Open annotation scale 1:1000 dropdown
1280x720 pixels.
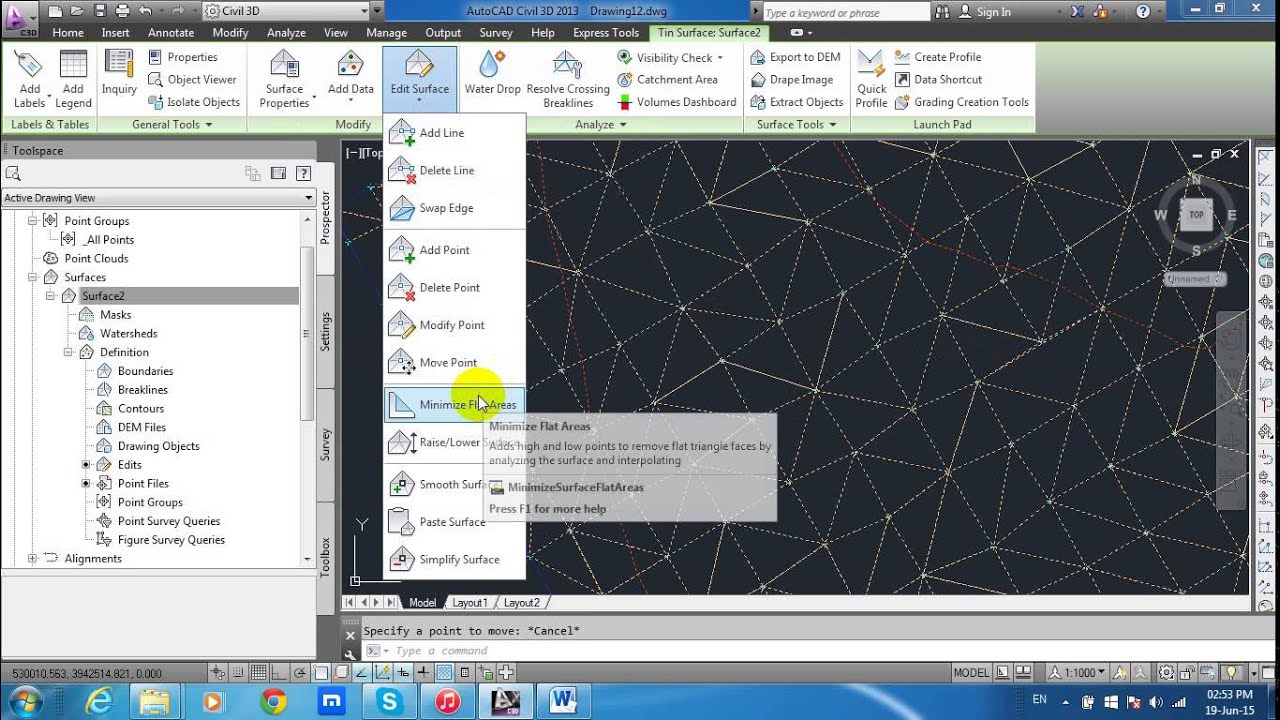point(1077,673)
